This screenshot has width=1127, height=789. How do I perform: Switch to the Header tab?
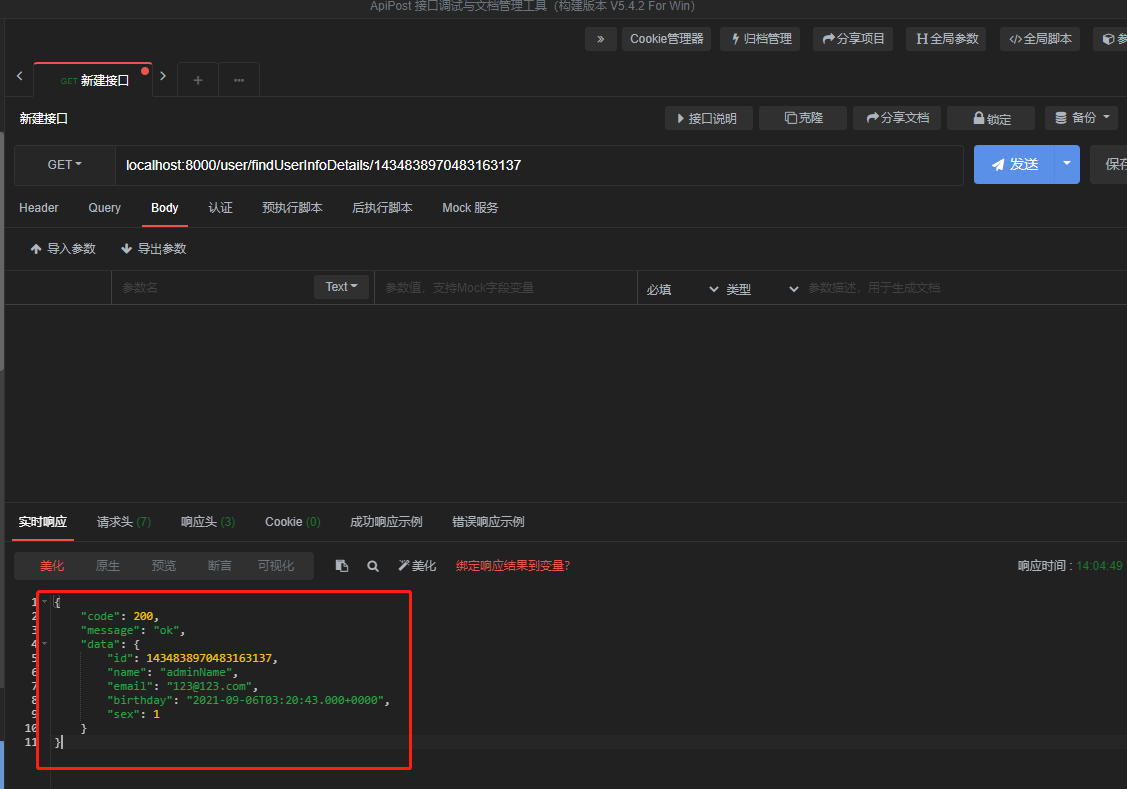tap(39, 208)
